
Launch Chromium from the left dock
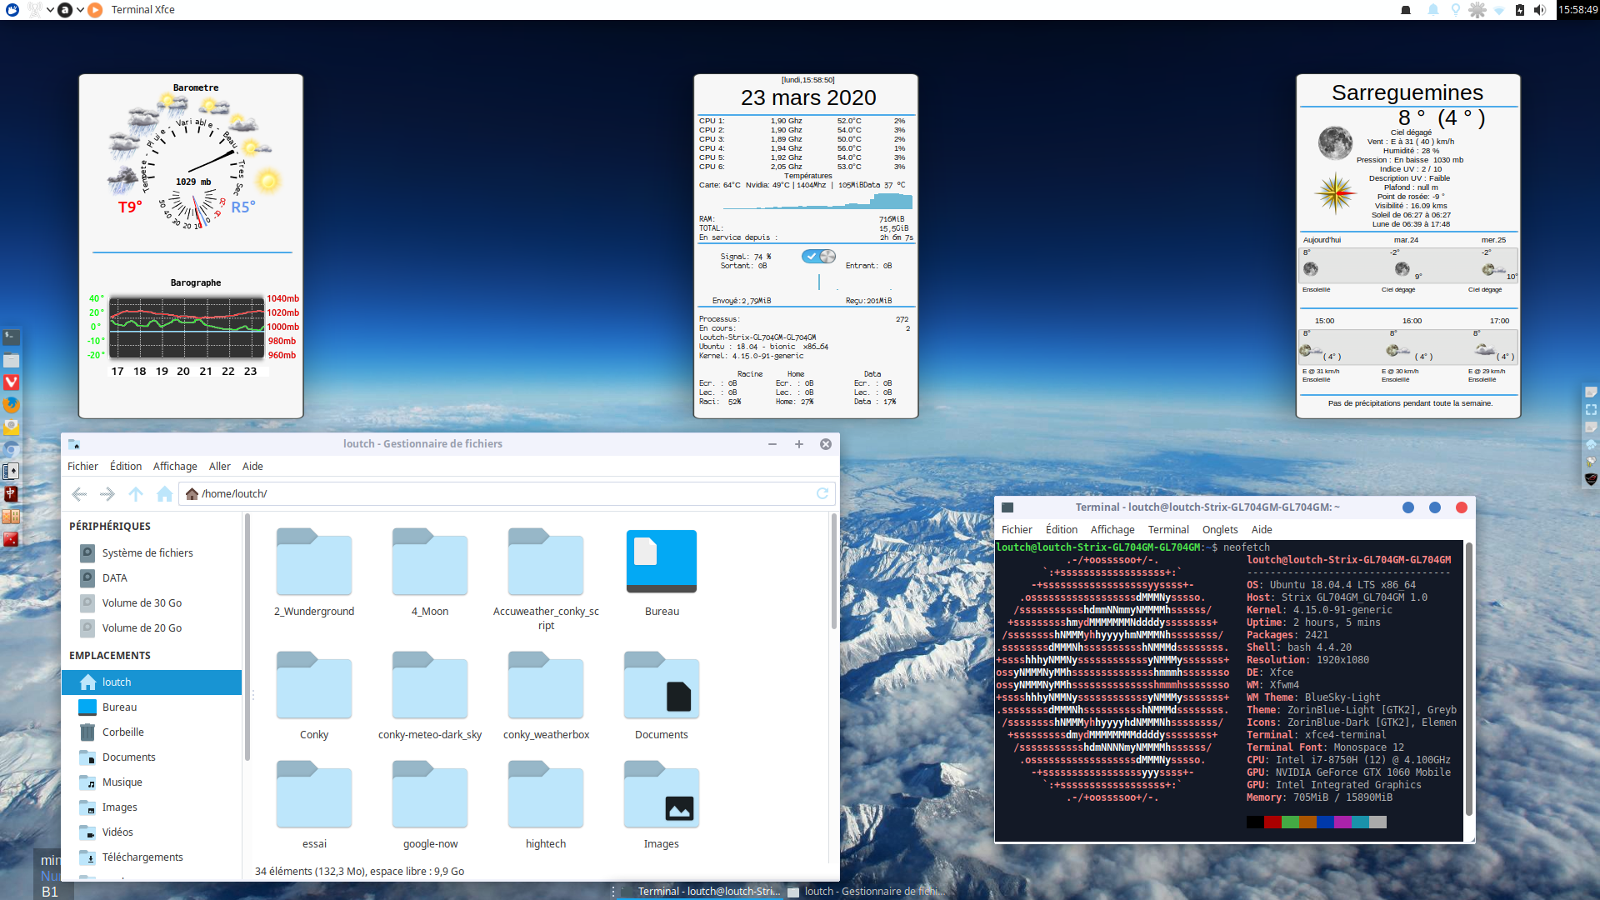(11, 449)
